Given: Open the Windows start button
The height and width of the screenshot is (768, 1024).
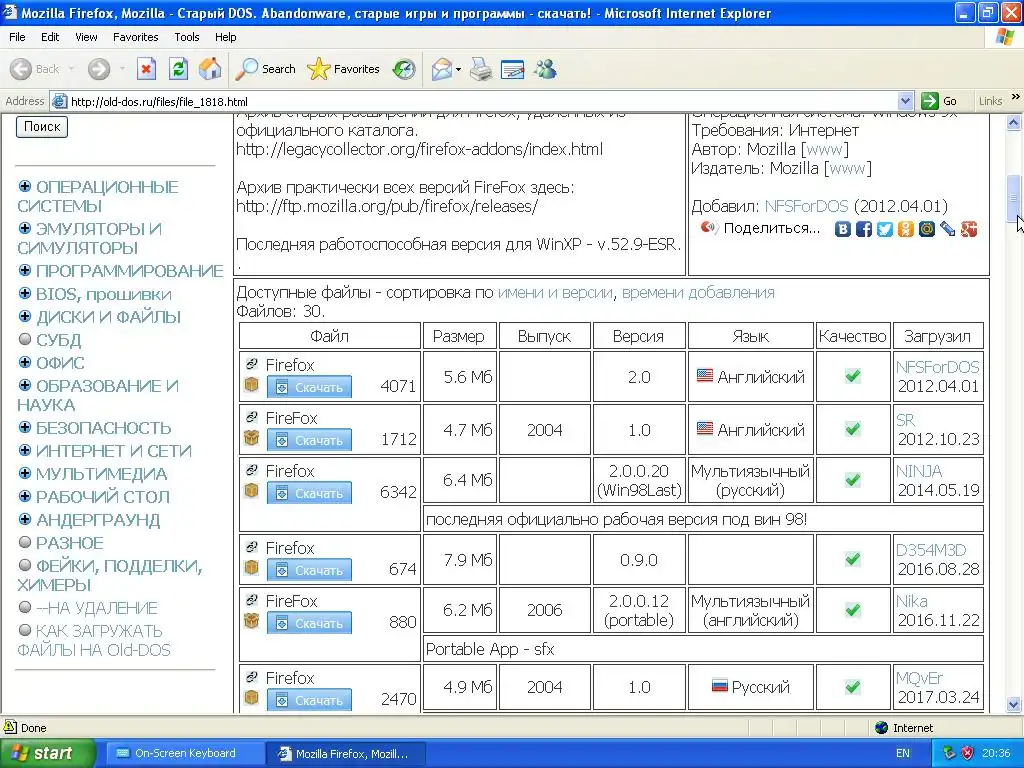Looking at the screenshot, I should tap(48, 753).
